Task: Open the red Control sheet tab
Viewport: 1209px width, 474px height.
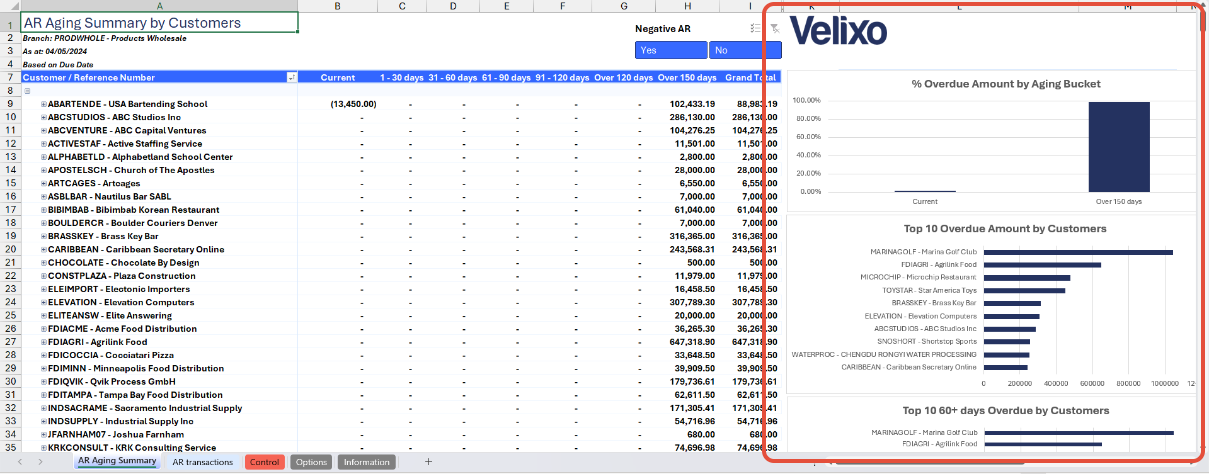Action: (265, 462)
